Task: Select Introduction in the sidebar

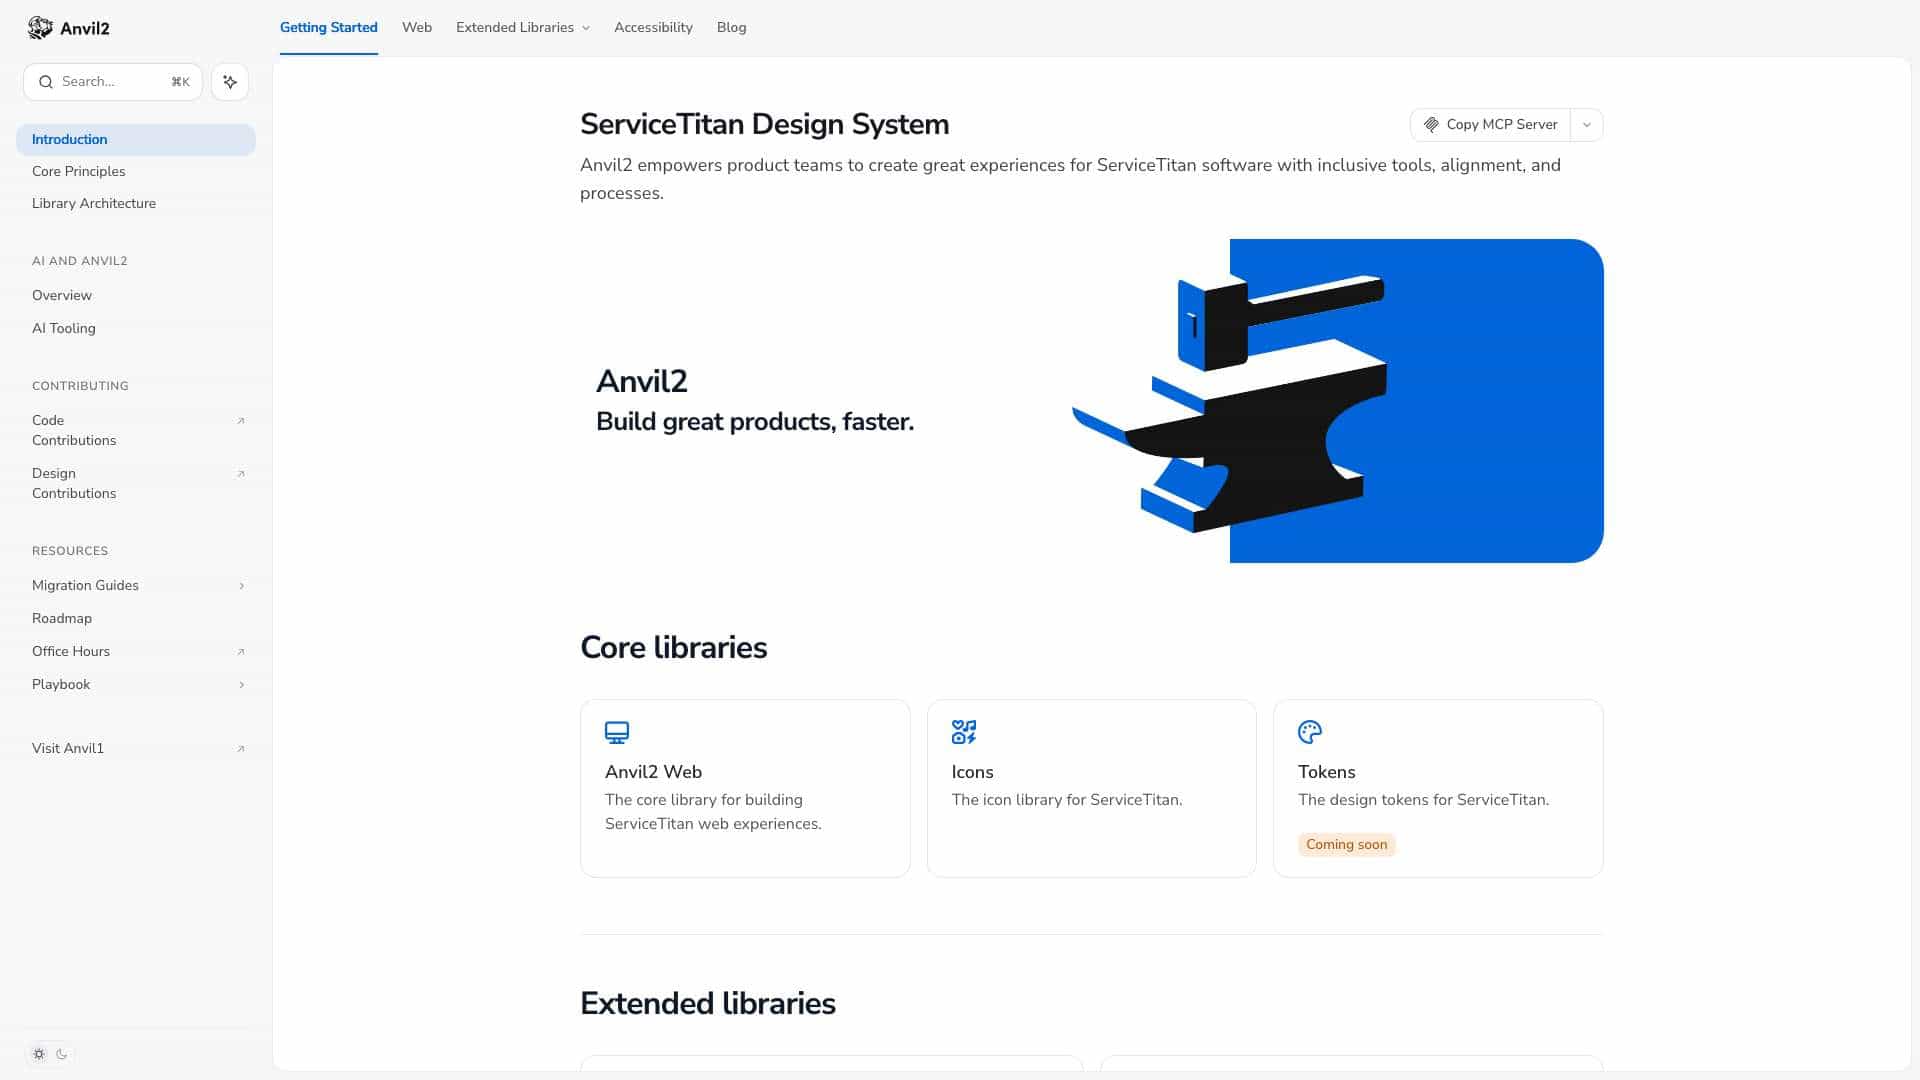Action: tap(136, 140)
